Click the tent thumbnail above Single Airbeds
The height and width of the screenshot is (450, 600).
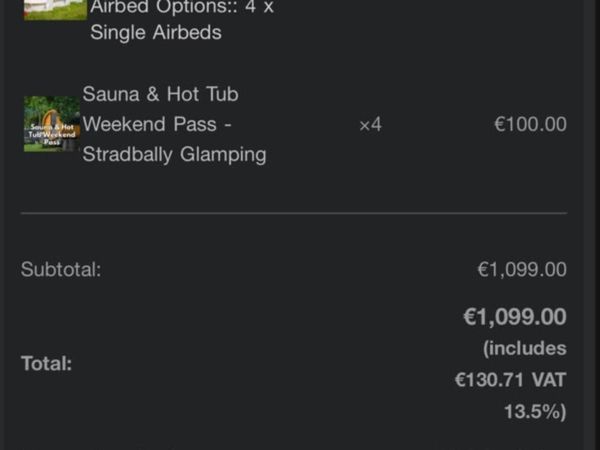click(x=55, y=10)
